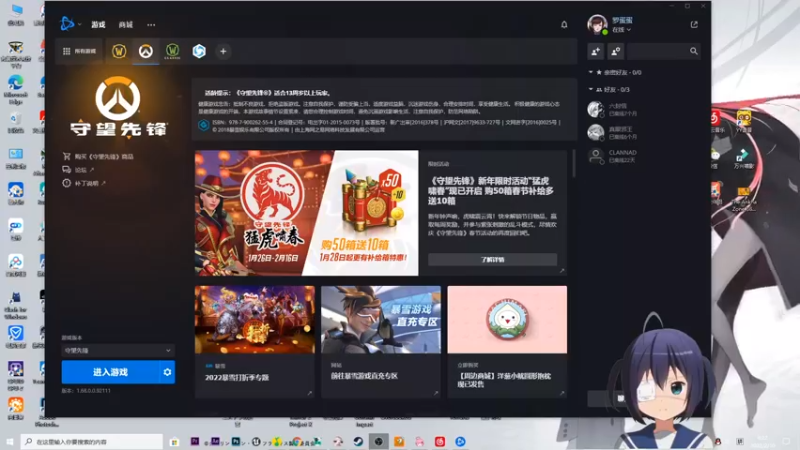
Task: Select the Overwatch game icon tab
Action: click(x=145, y=51)
